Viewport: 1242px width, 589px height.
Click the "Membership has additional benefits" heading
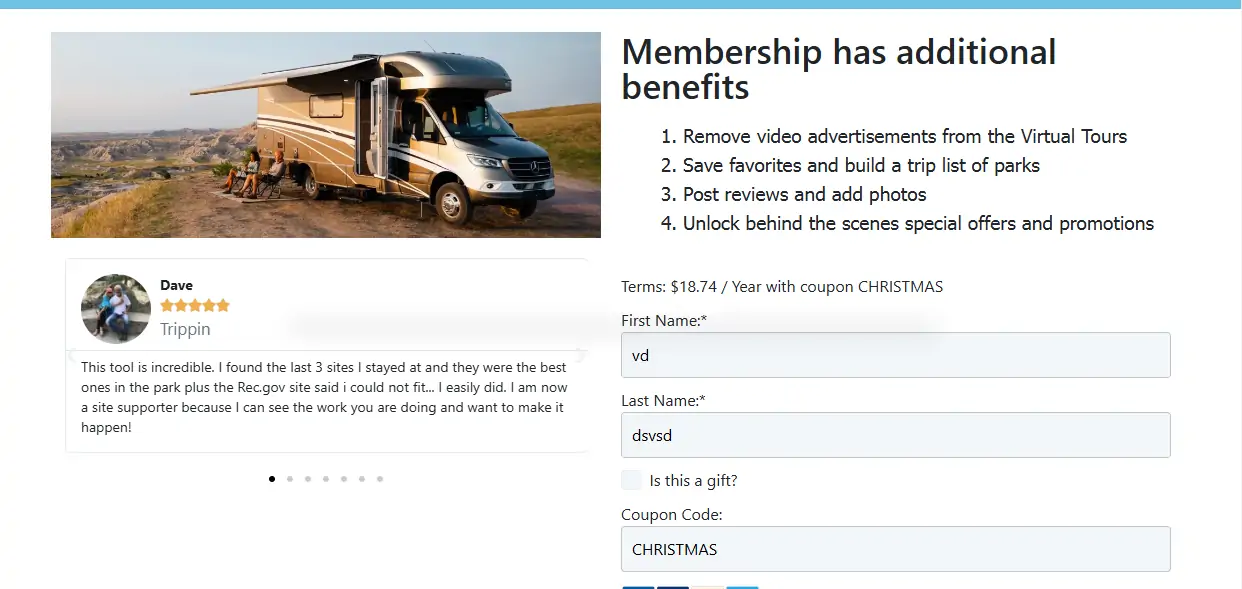[839, 69]
